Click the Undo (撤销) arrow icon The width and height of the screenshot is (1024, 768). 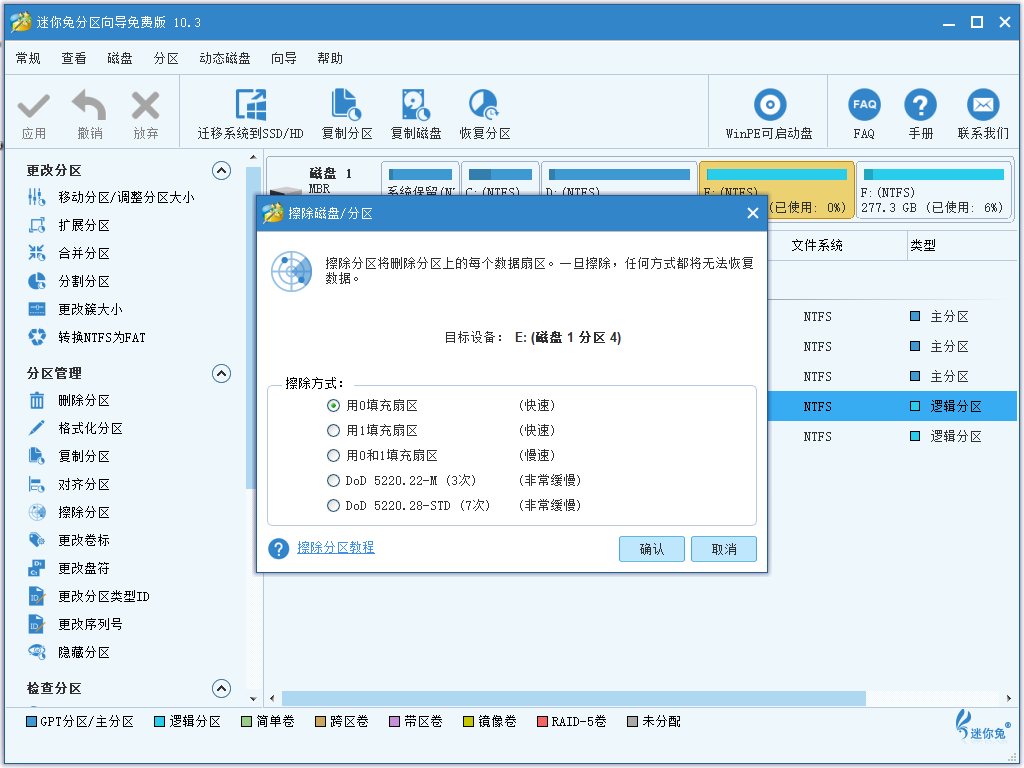point(89,106)
